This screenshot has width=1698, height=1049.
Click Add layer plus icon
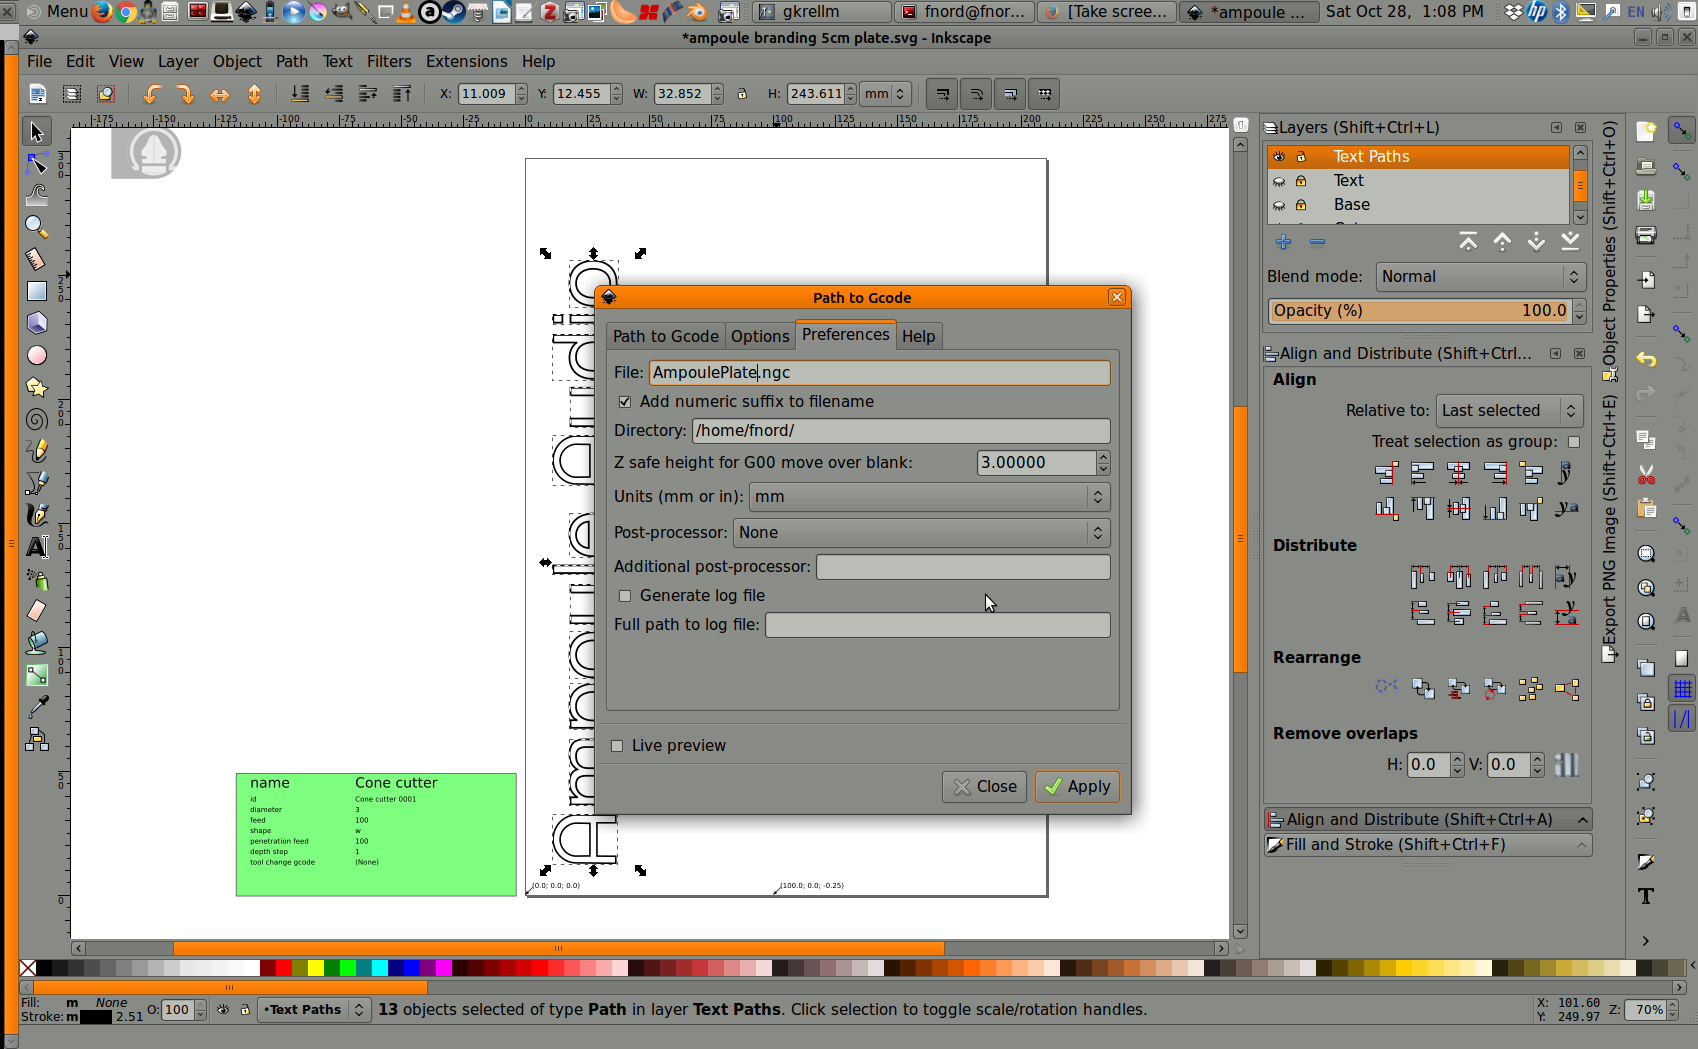(x=1284, y=242)
